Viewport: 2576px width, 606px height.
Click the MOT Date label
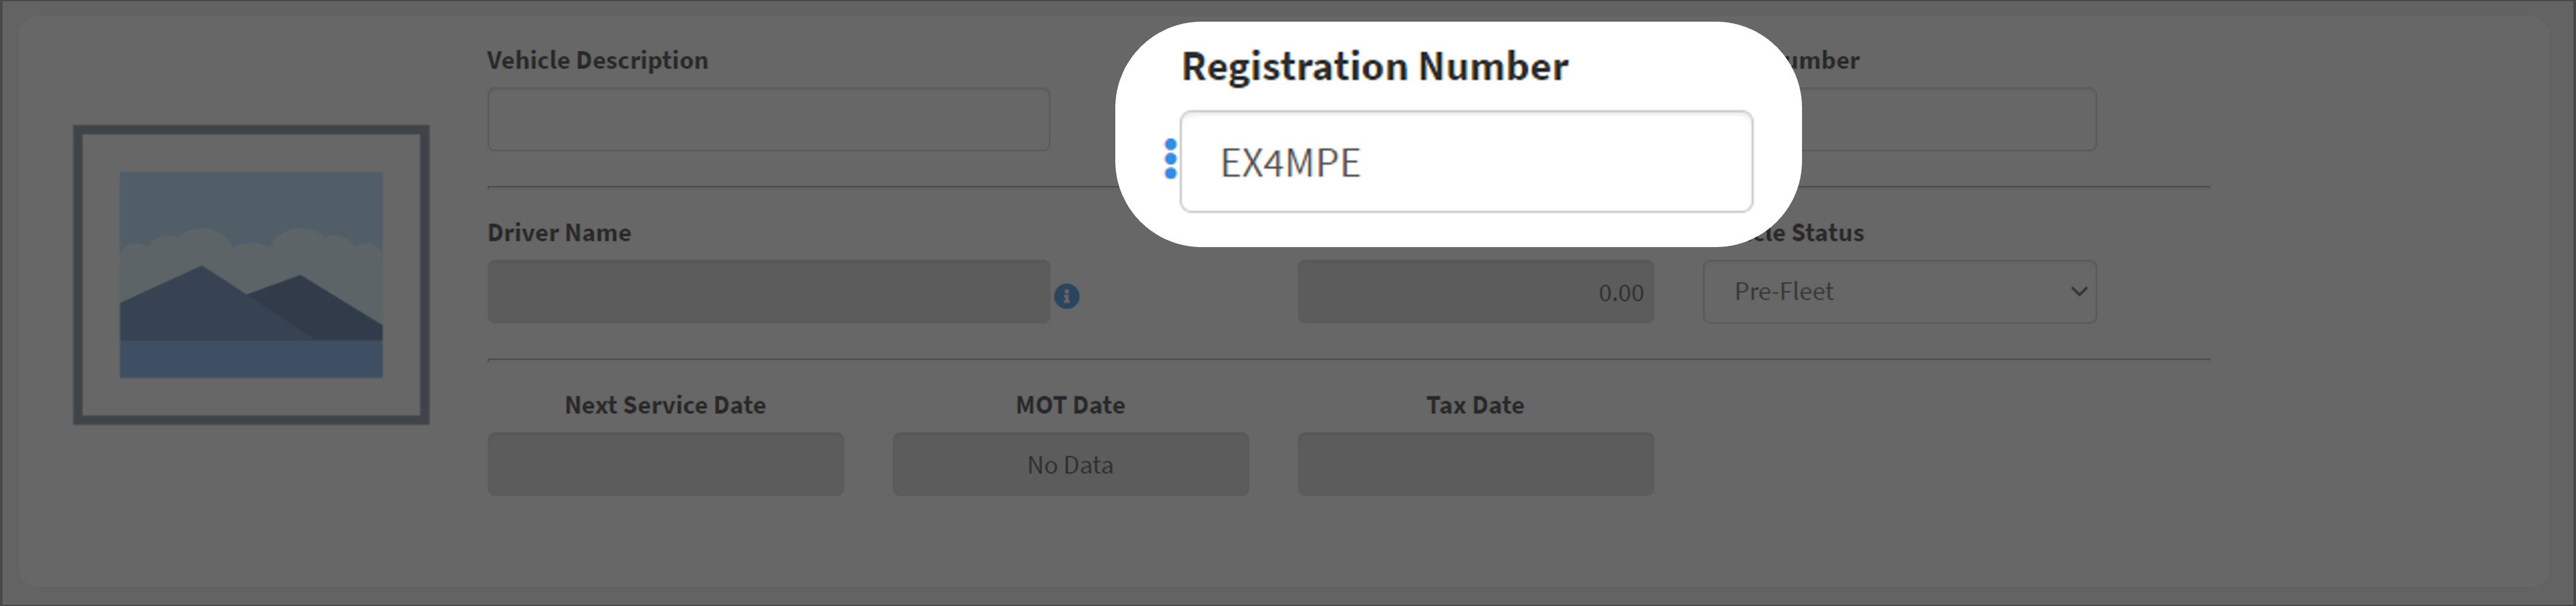(x=1071, y=405)
